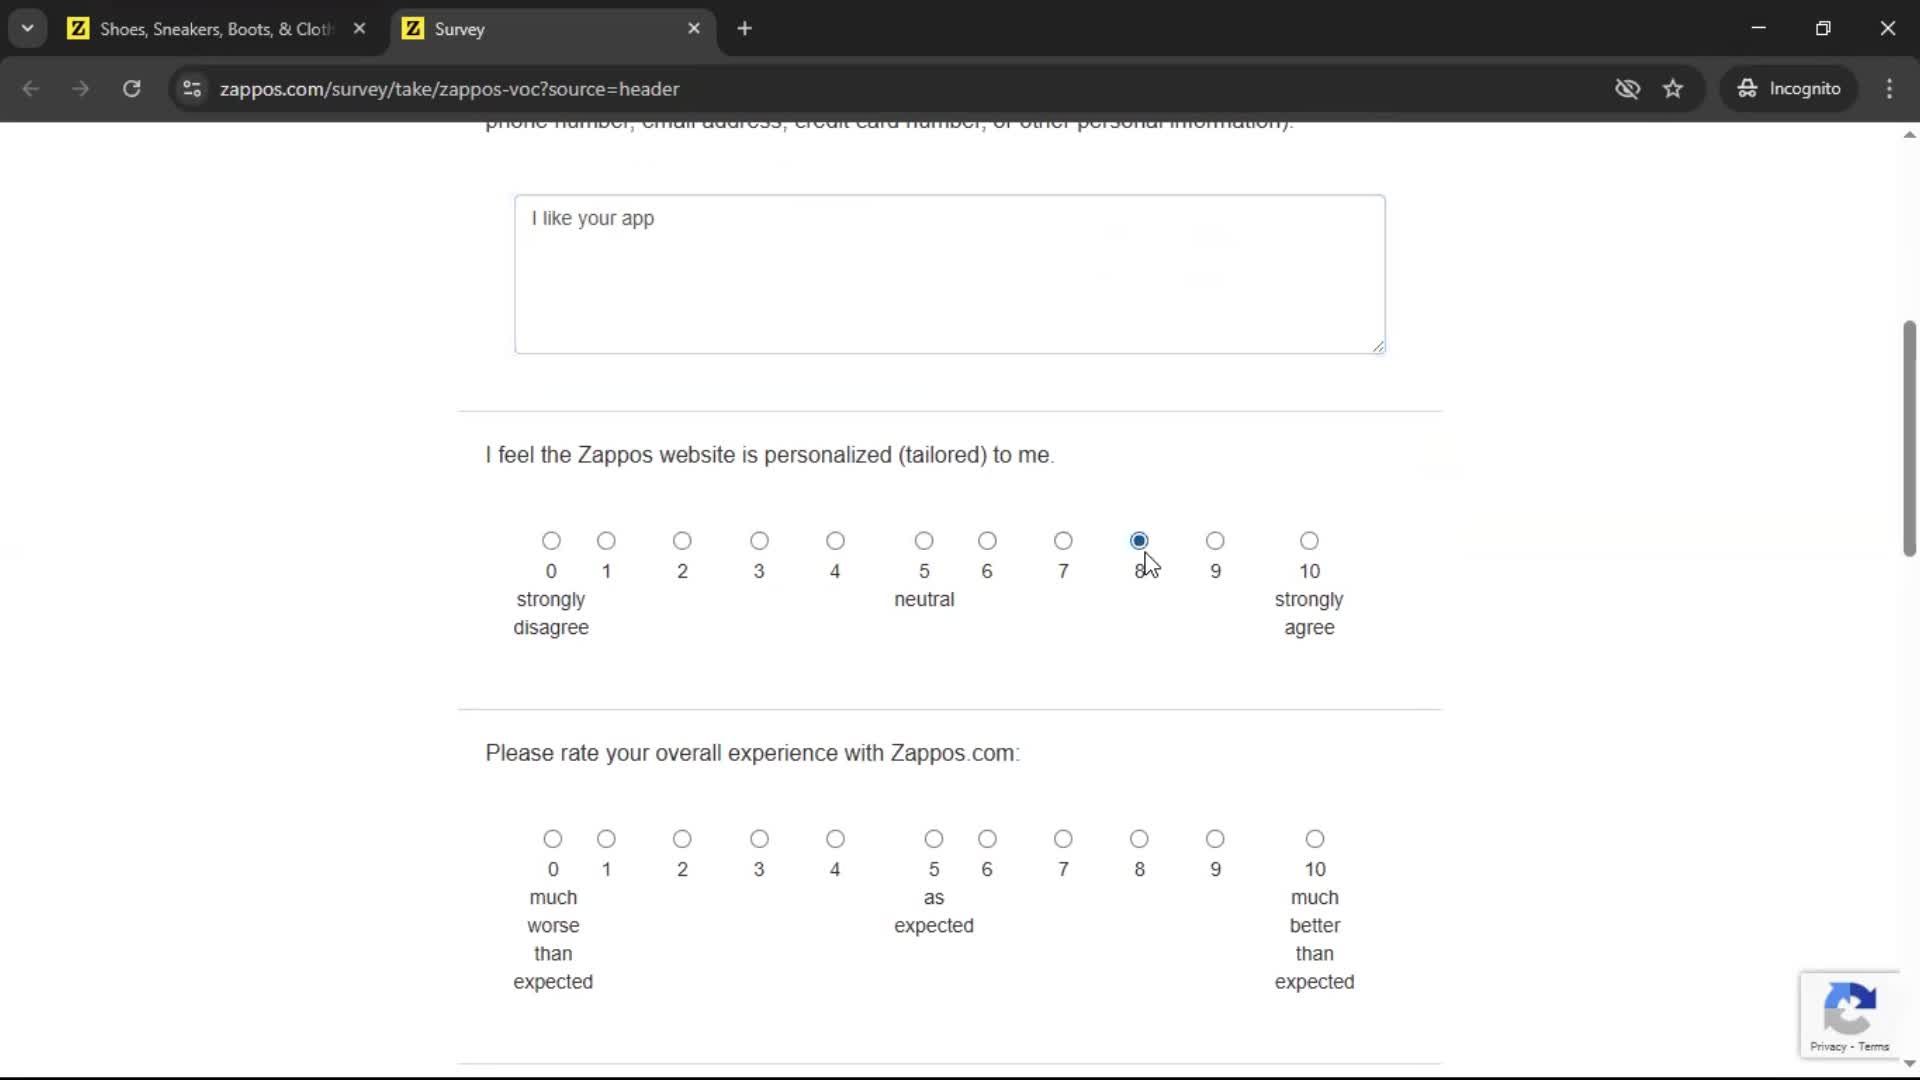
Task: Select rating 9 for personalized website question
Action: 1215,541
